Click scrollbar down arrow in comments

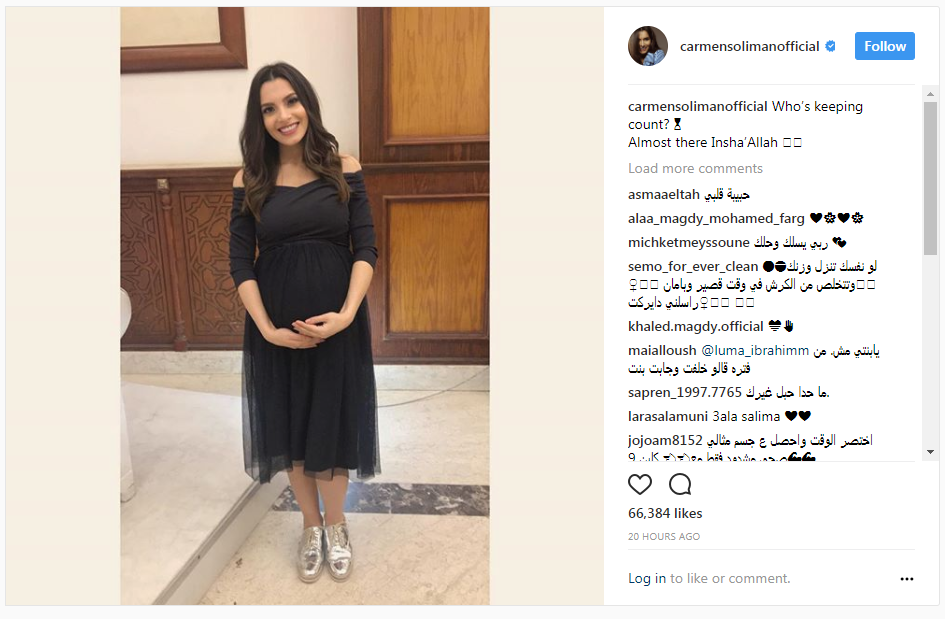(x=930, y=451)
